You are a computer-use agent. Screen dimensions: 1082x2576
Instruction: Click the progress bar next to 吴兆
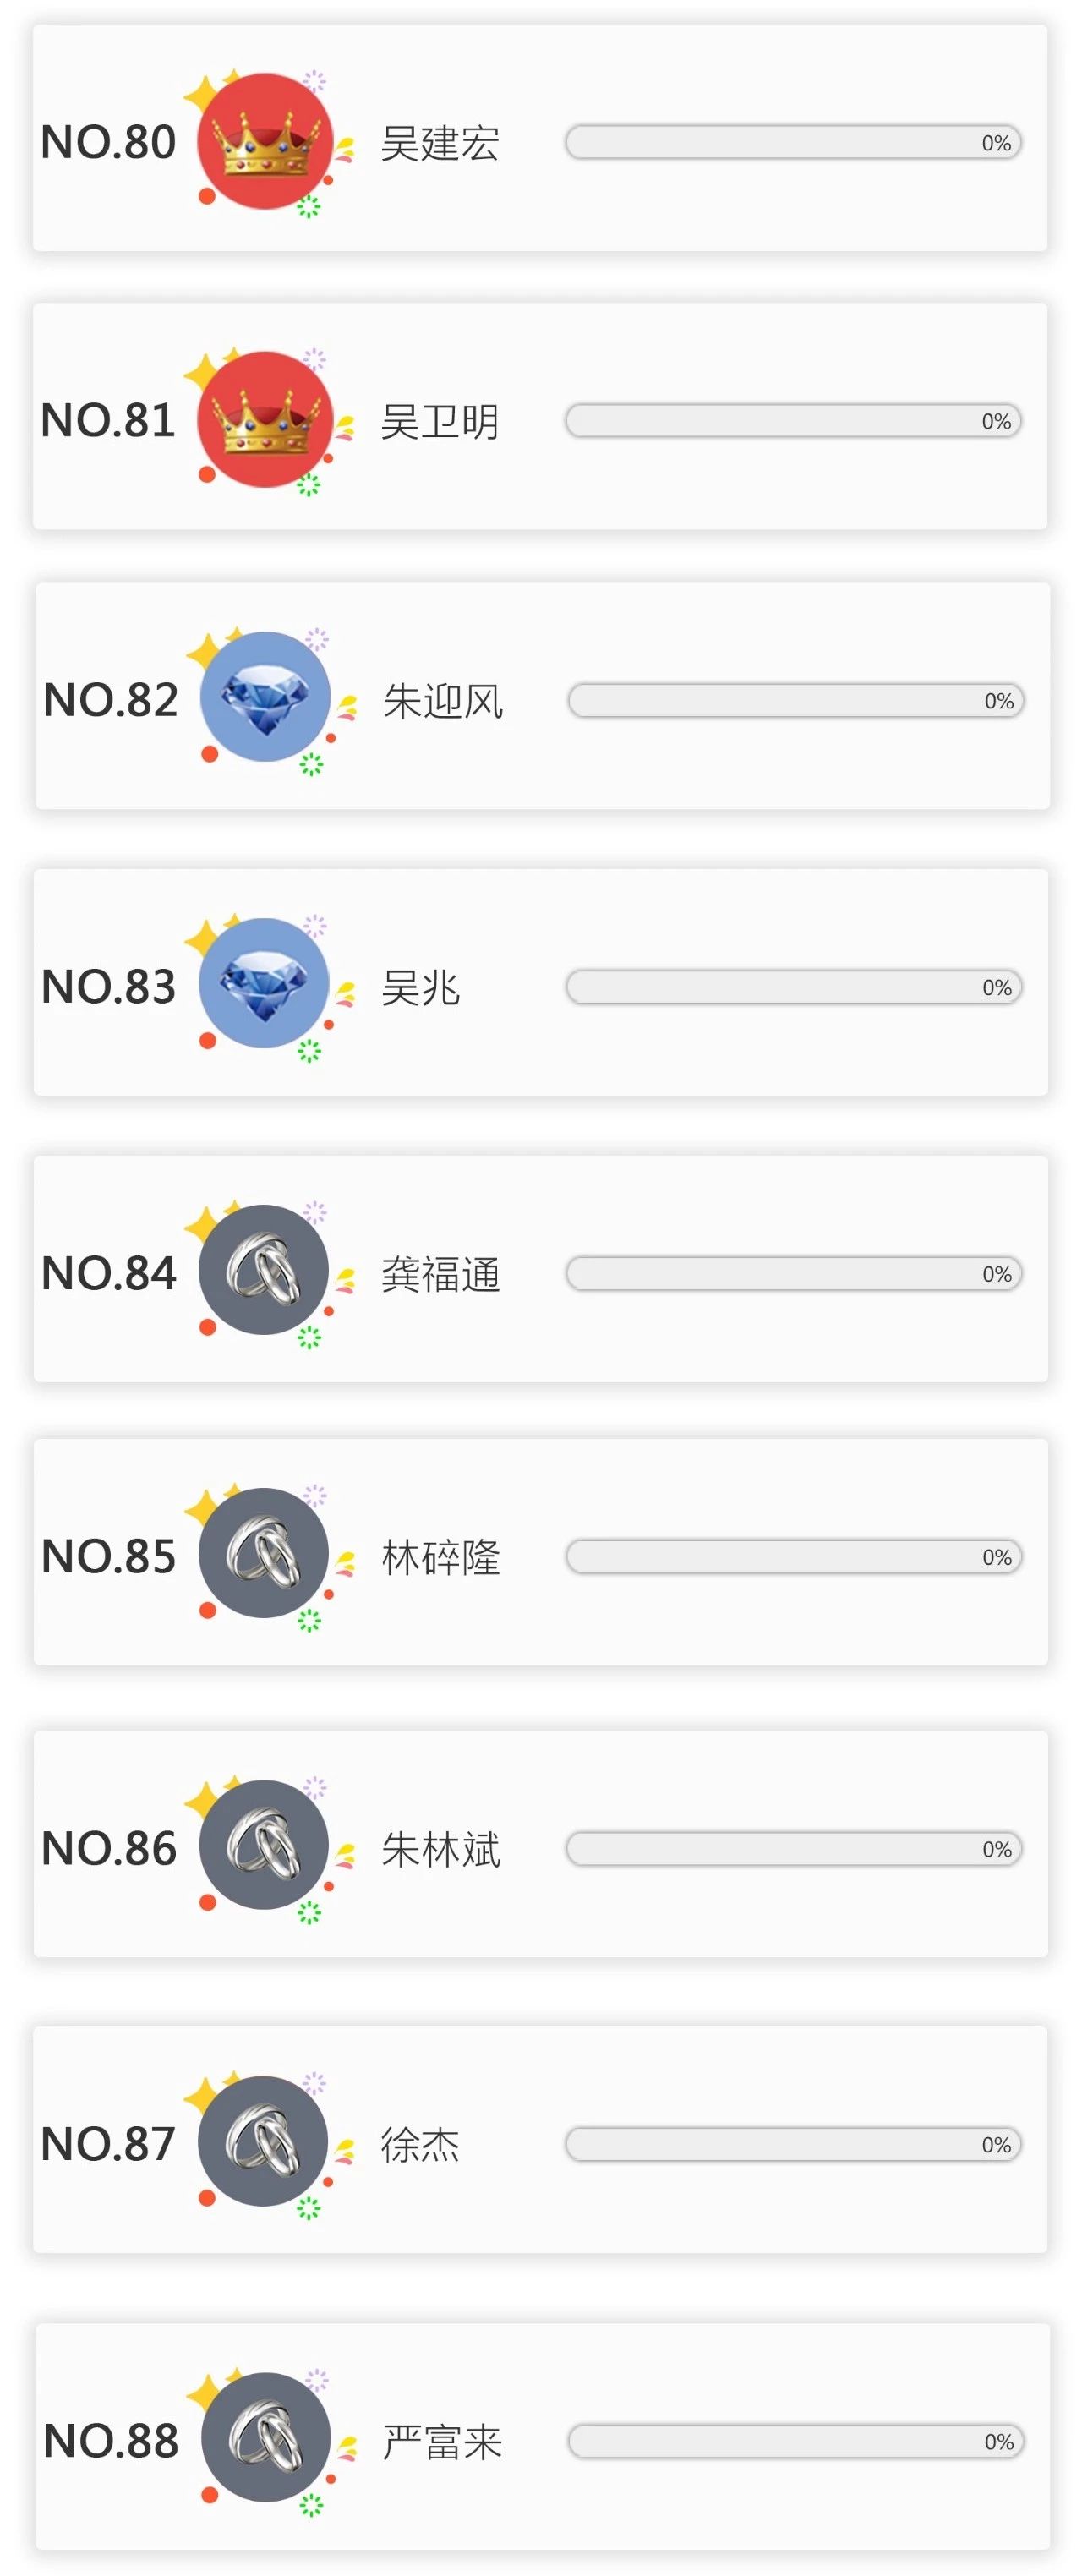(793, 988)
